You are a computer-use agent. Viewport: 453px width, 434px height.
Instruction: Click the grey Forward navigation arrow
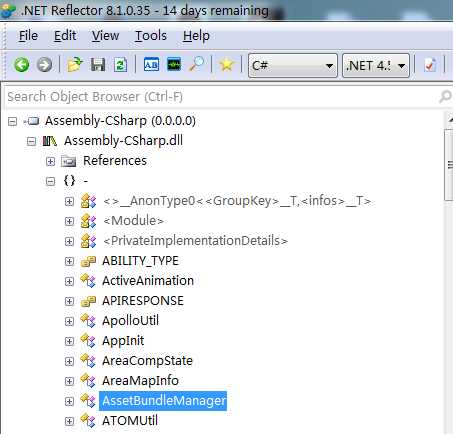tap(44, 65)
